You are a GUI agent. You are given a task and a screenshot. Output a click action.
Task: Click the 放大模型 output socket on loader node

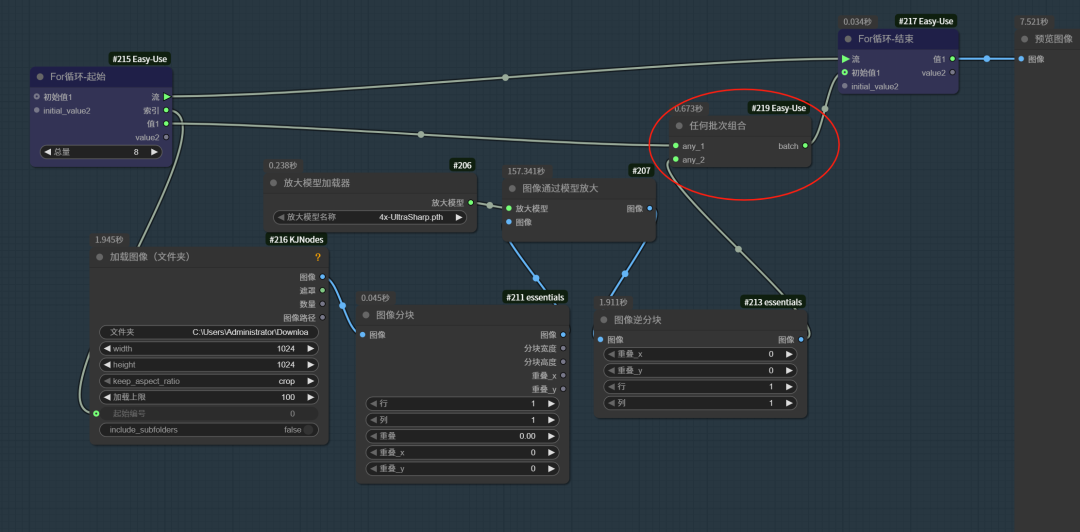[471, 202]
